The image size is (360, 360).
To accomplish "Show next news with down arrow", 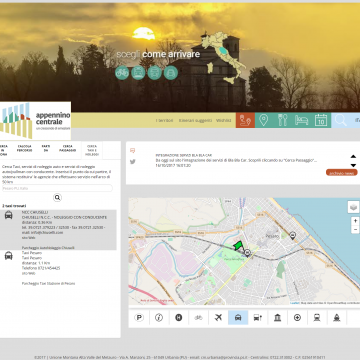I will [353, 165].
